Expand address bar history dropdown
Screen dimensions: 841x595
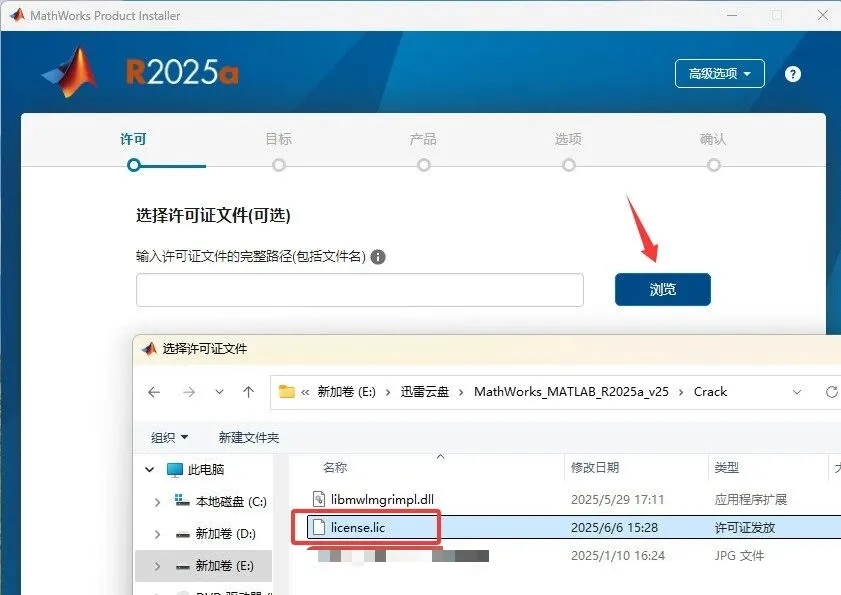pyautogui.click(x=796, y=392)
